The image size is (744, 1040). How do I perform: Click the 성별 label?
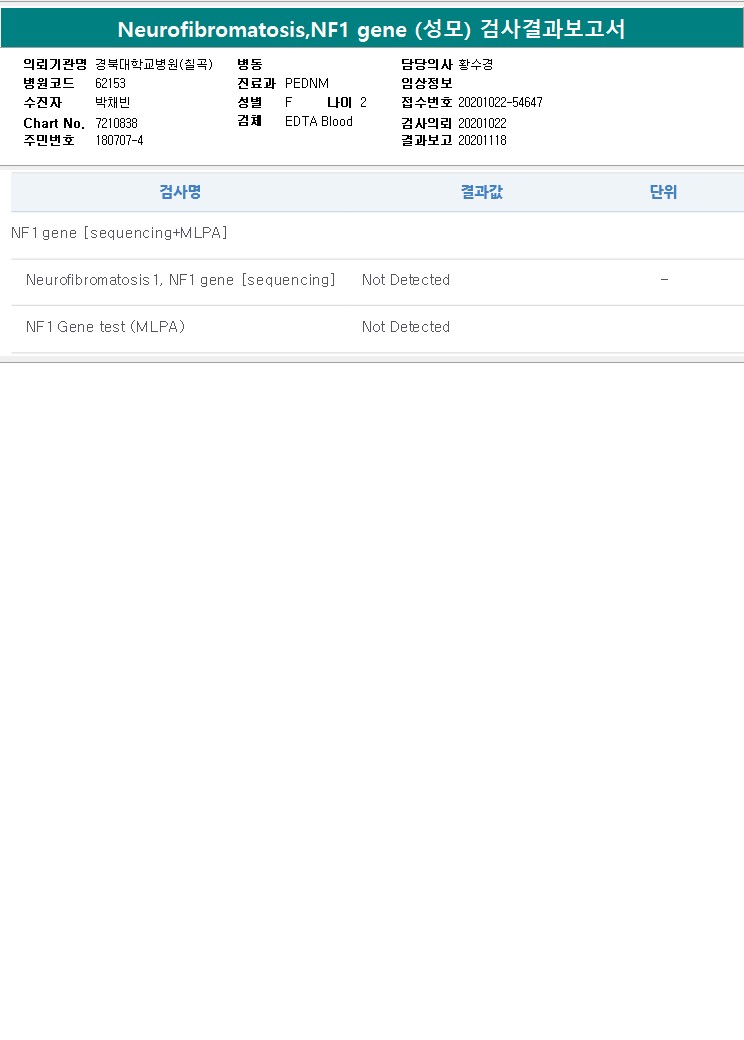click(x=250, y=103)
